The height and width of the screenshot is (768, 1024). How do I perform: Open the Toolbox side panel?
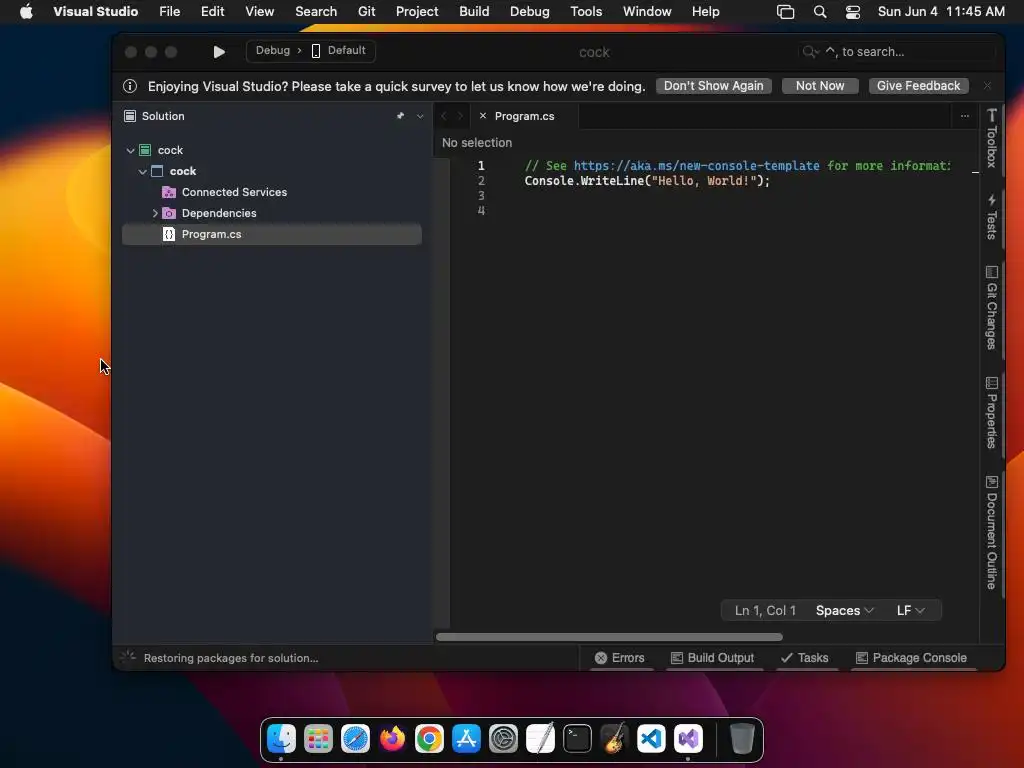991,138
